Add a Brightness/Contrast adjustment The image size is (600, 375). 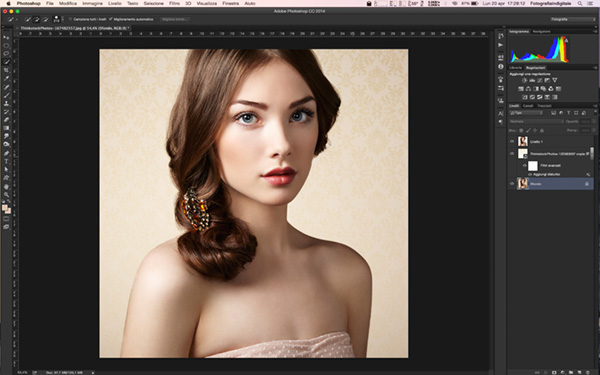coord(524,80)
